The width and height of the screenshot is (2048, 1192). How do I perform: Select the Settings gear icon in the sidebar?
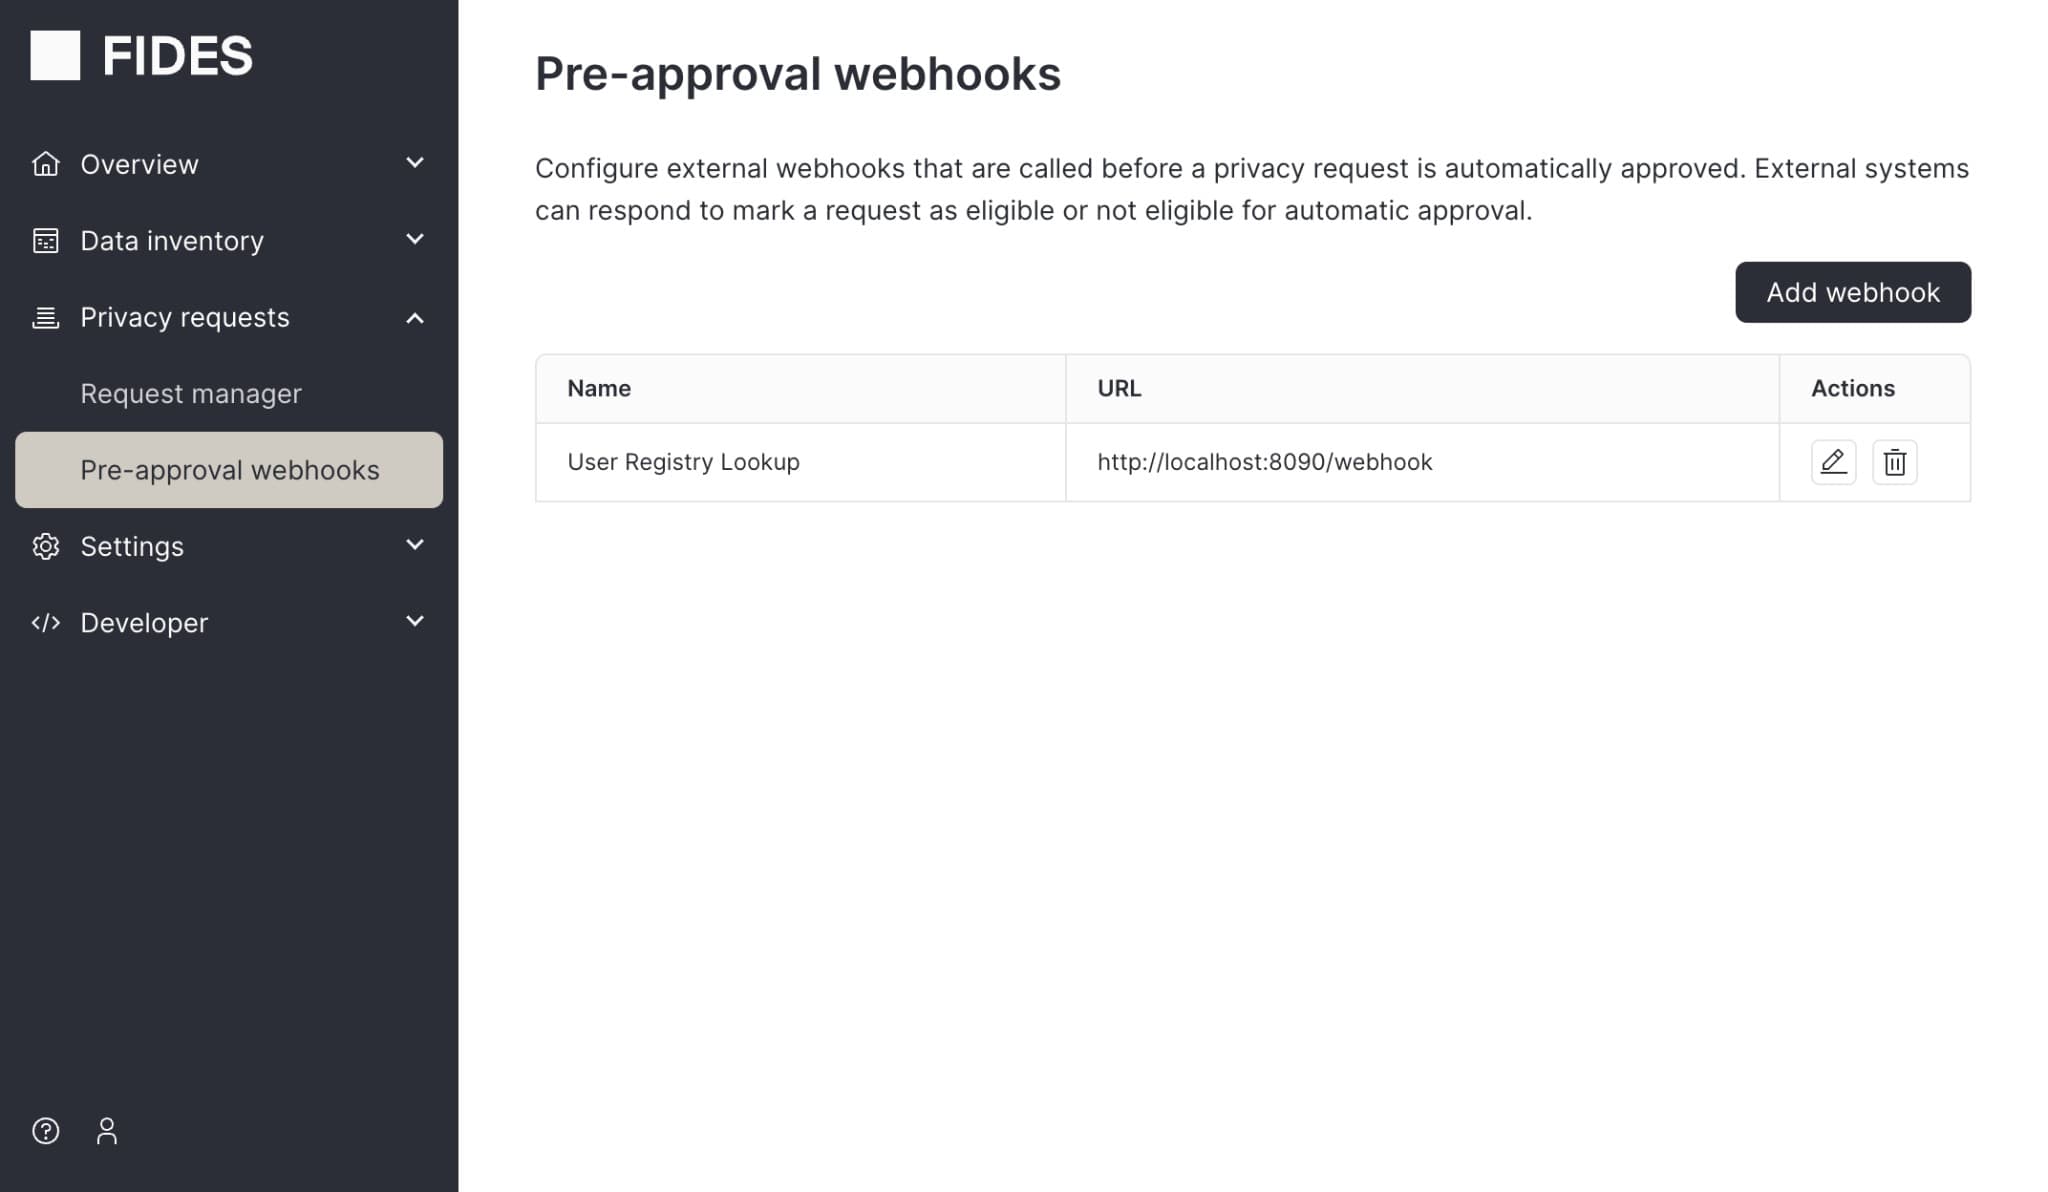click(45, 546)
